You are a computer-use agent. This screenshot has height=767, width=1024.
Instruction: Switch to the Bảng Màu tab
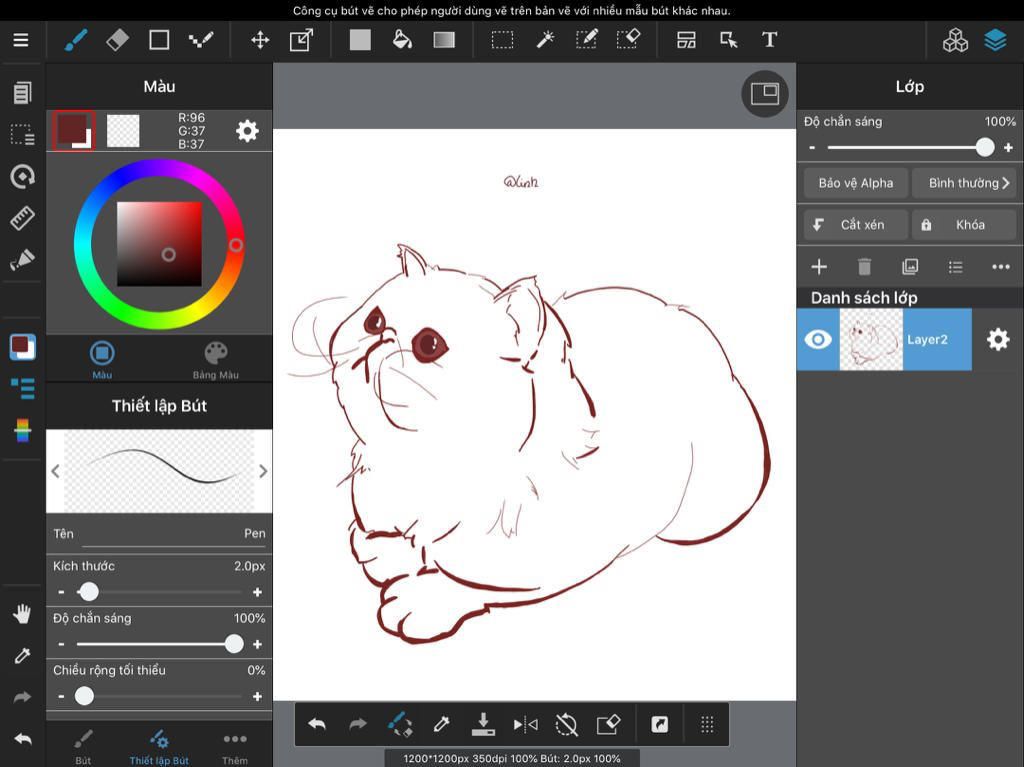click(x=216, y=360)
